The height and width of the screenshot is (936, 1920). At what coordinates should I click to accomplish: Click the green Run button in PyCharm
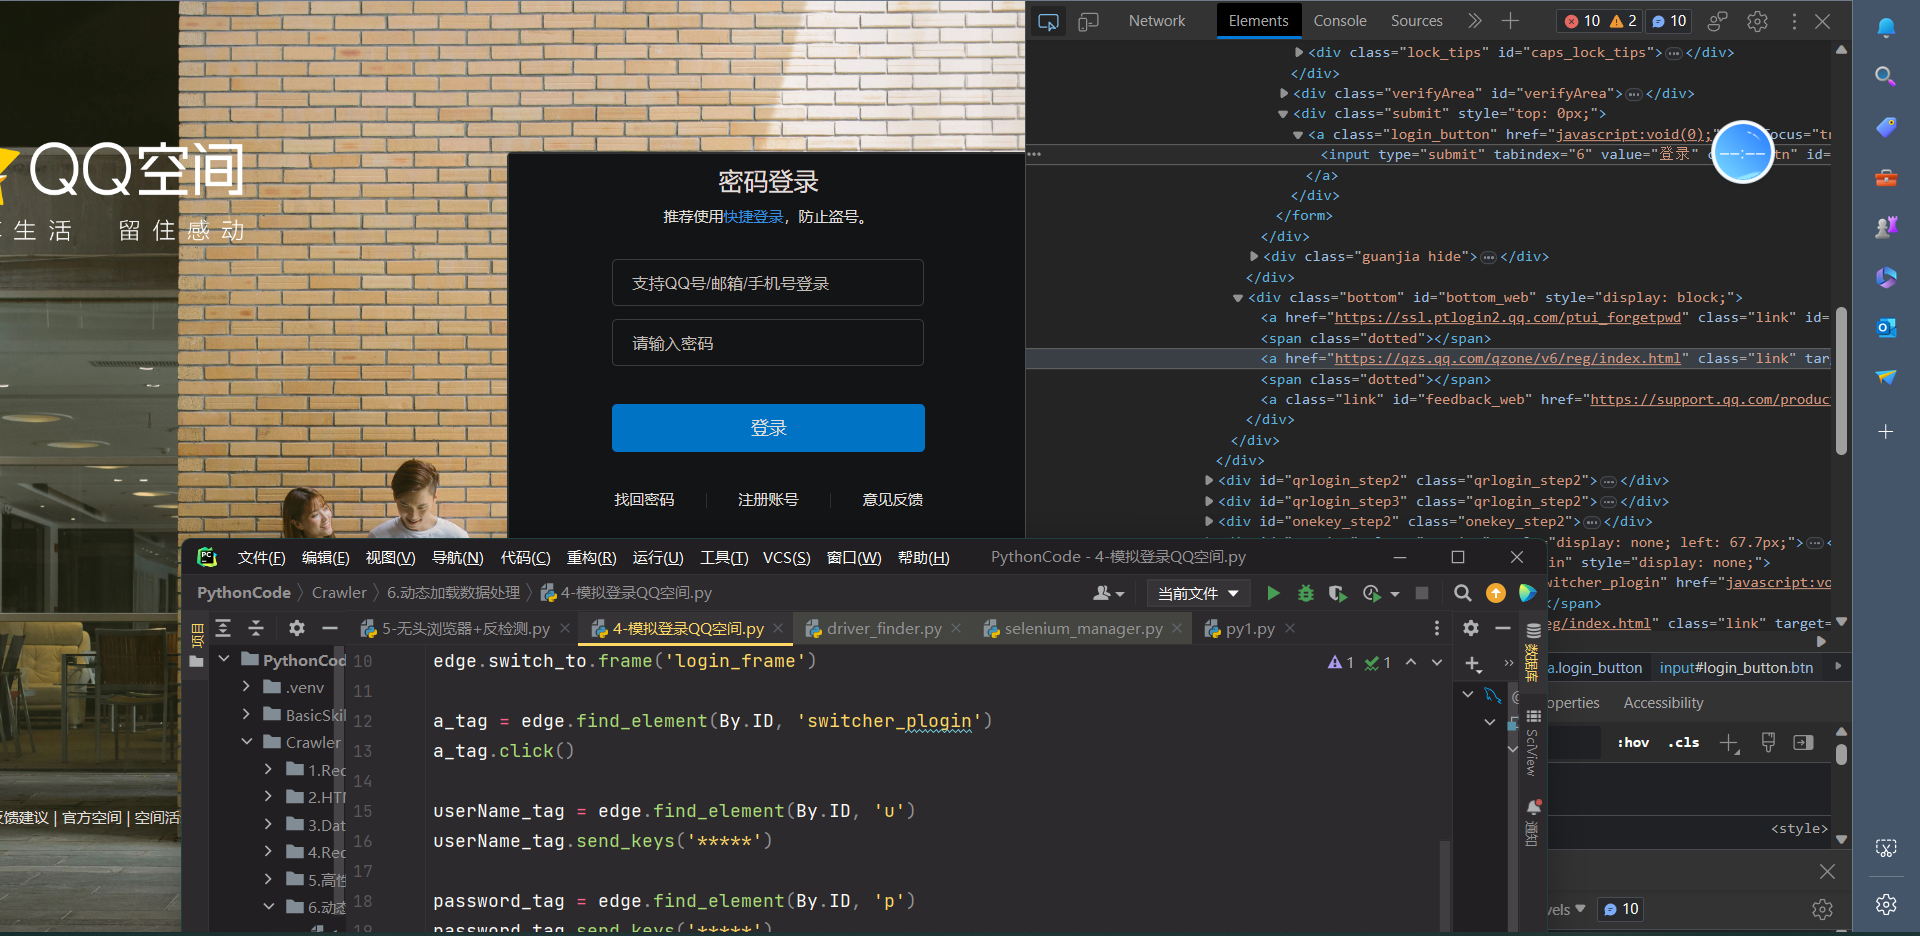pos(1273,593)
